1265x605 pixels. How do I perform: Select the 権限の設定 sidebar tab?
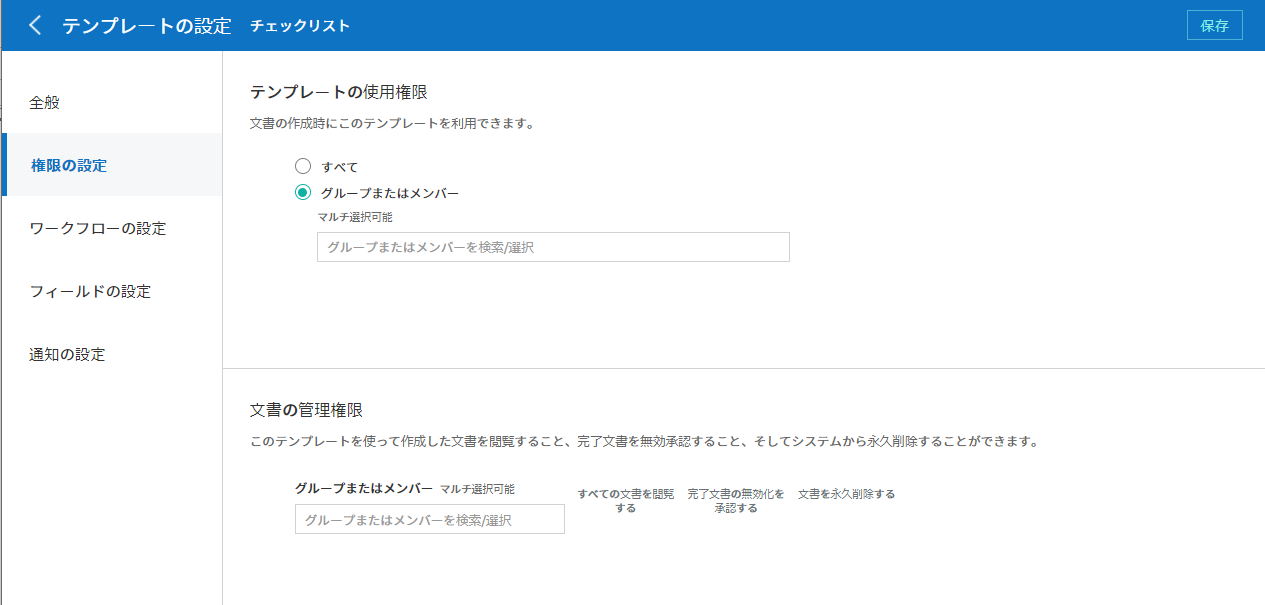tap(112, 165)
